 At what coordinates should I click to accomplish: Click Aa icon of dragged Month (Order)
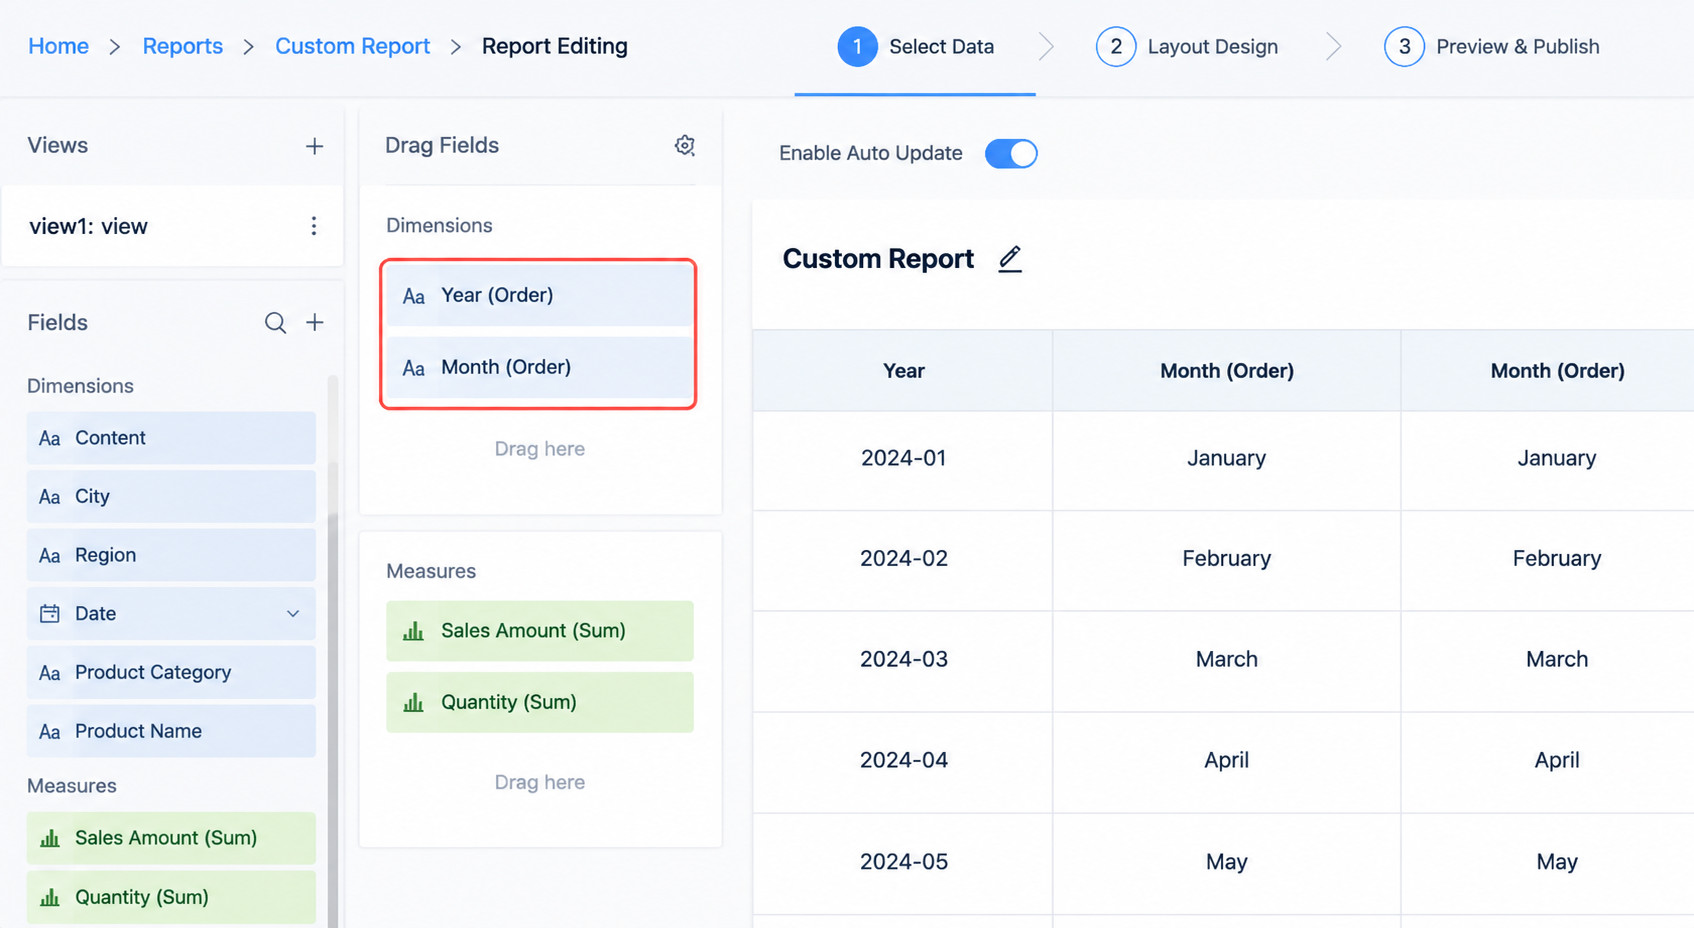414,368
